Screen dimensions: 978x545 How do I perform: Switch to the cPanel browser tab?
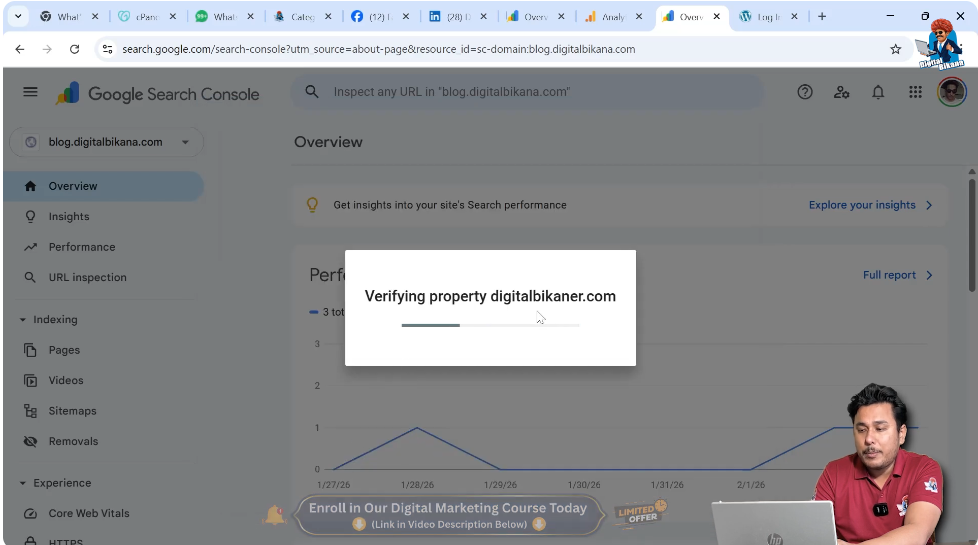coord(147,17)
